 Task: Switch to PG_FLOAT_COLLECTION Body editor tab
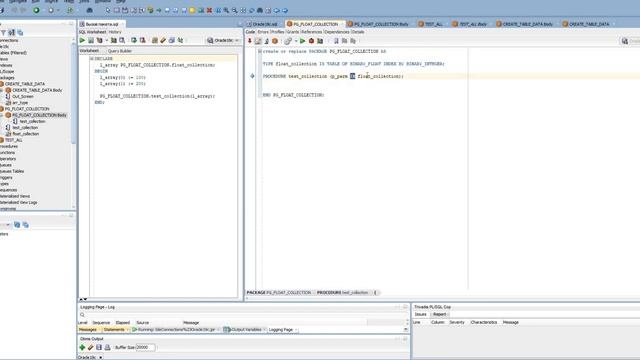378,24
